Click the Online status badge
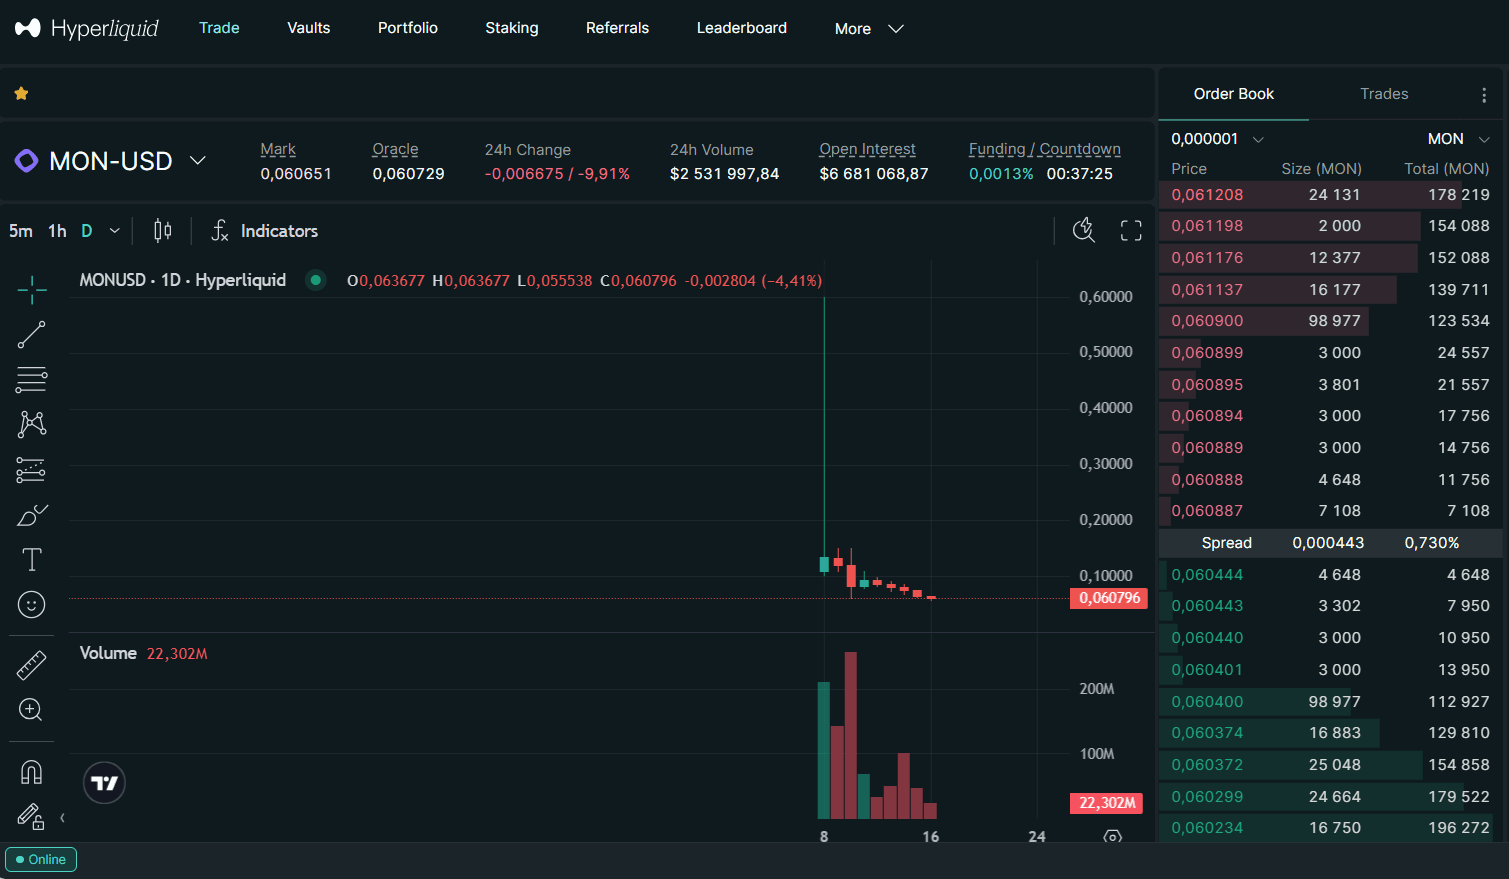Image resolution: width=1509 pixels, height=879 pixels. [41, 859]
